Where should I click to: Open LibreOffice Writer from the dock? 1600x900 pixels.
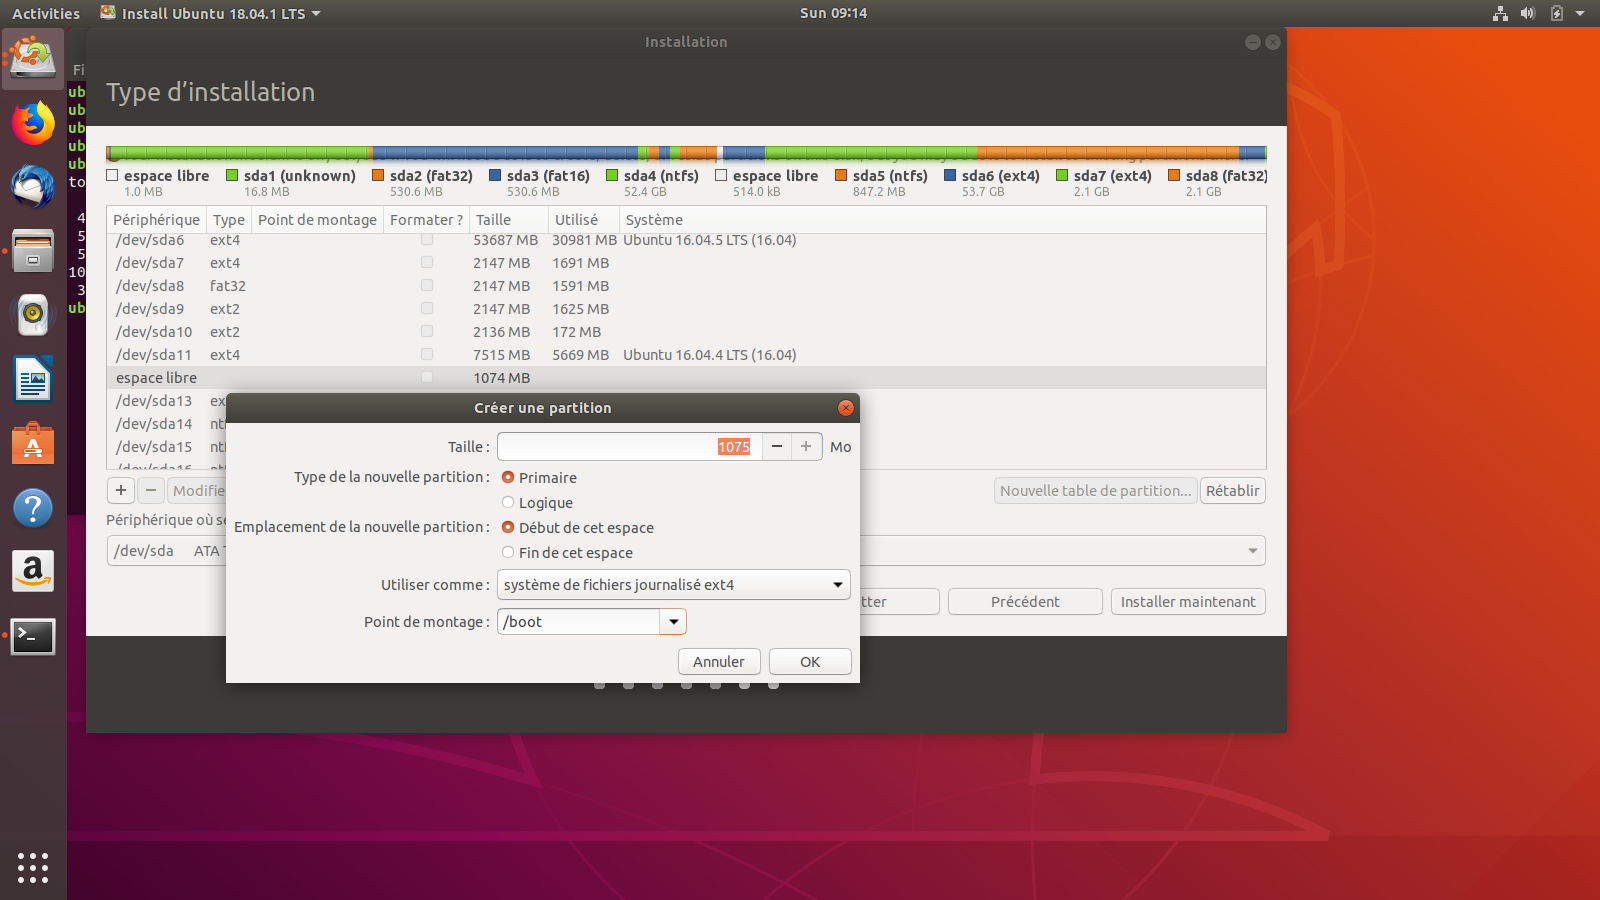(33, 380)
